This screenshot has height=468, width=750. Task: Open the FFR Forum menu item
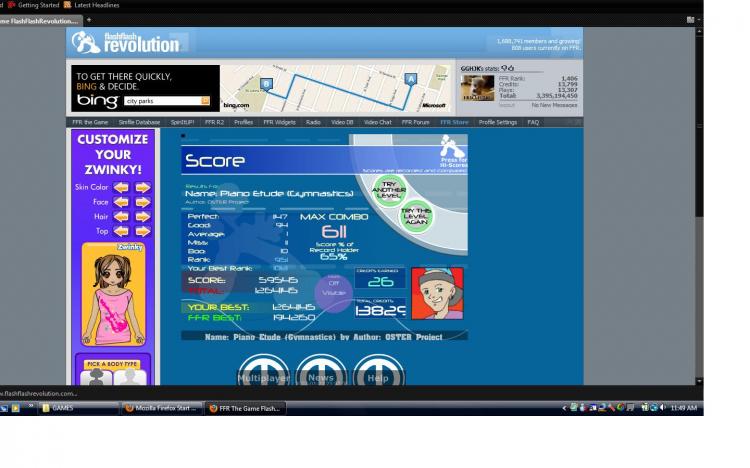(x=415, y=123)
